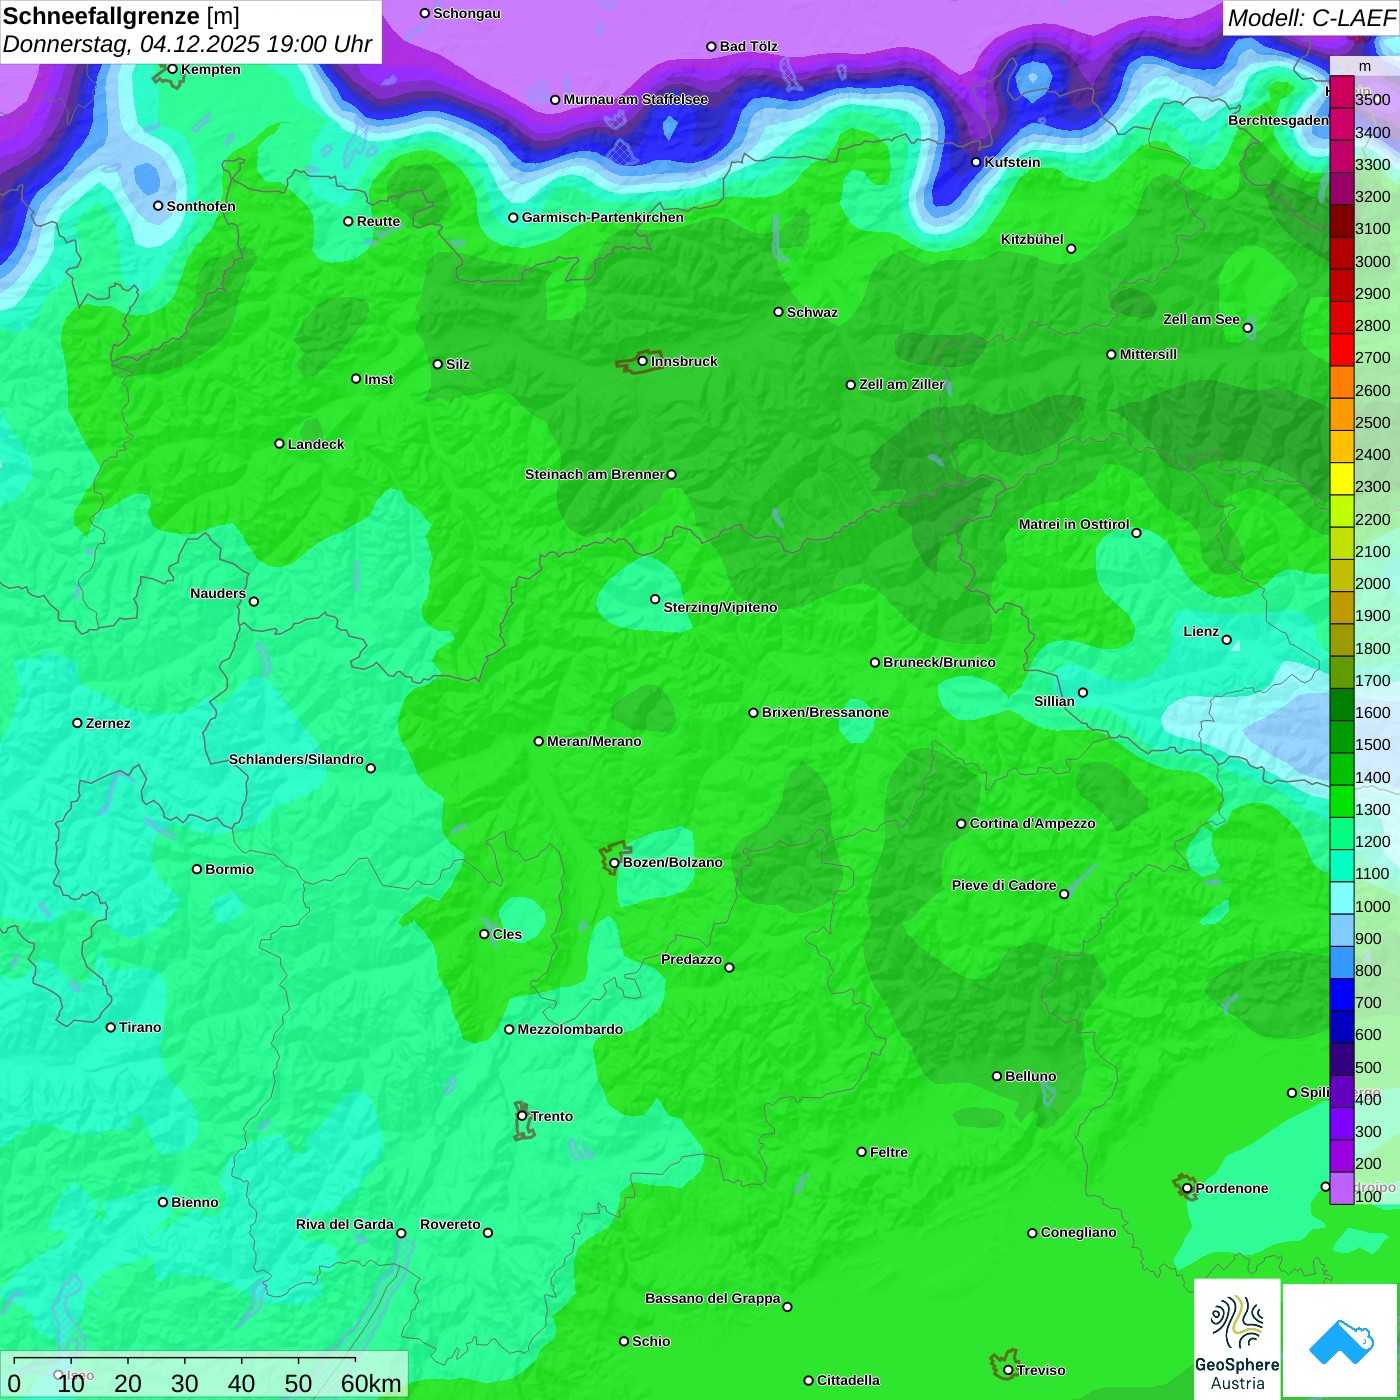The image size is (1400, 1400).
Task: Click the Riva del Garda label
Action: pos(345,1224)
